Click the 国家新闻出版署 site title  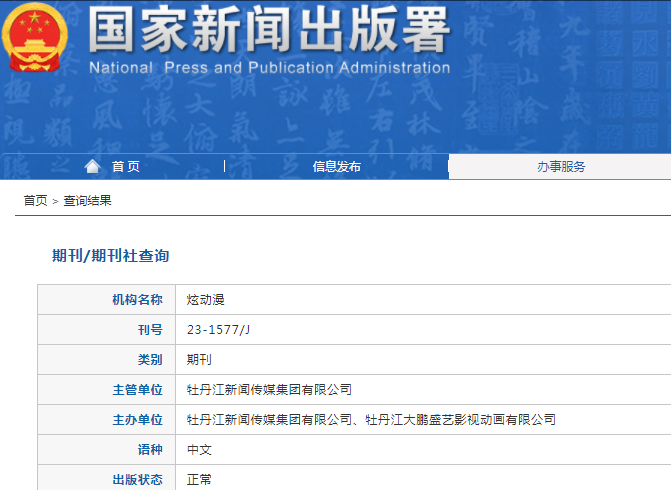[269, 30]
